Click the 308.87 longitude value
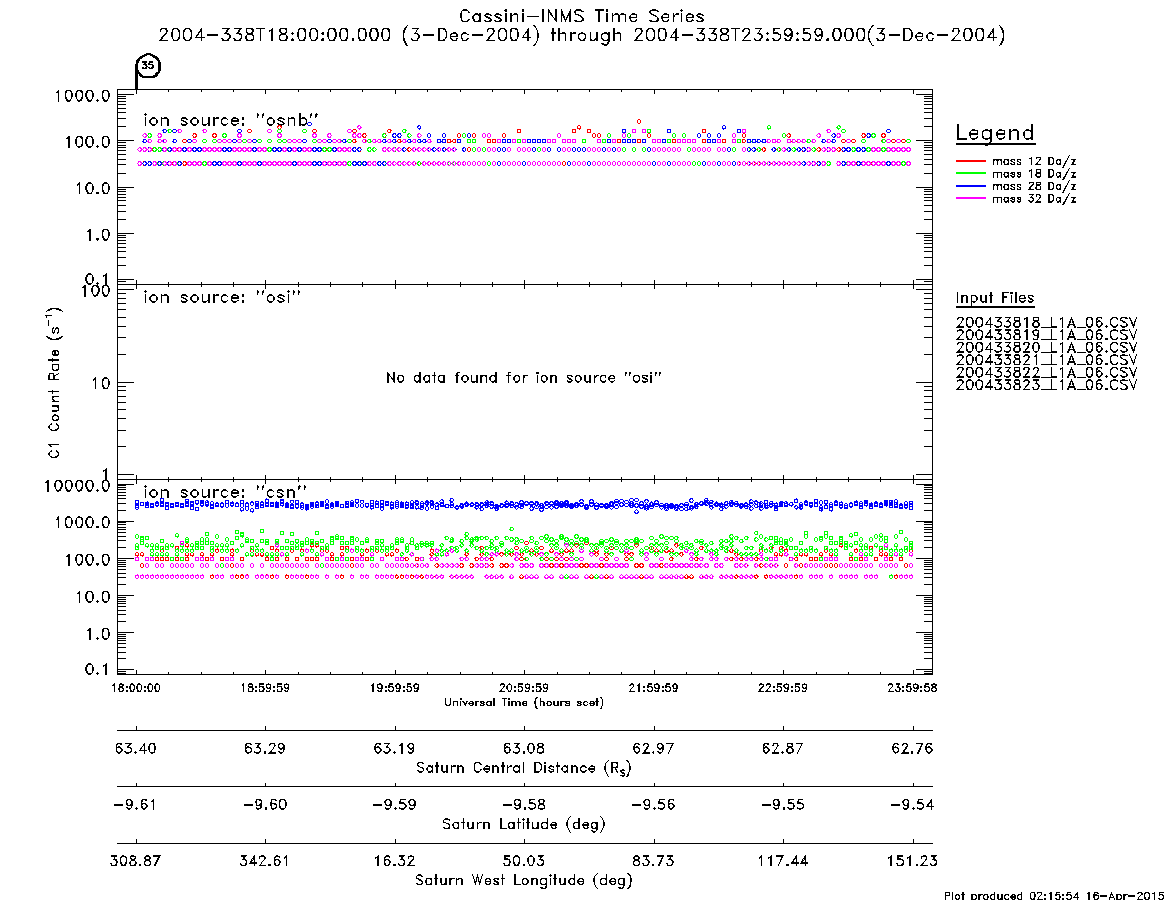Screen dimensions: 1165x900 [136, 861]
